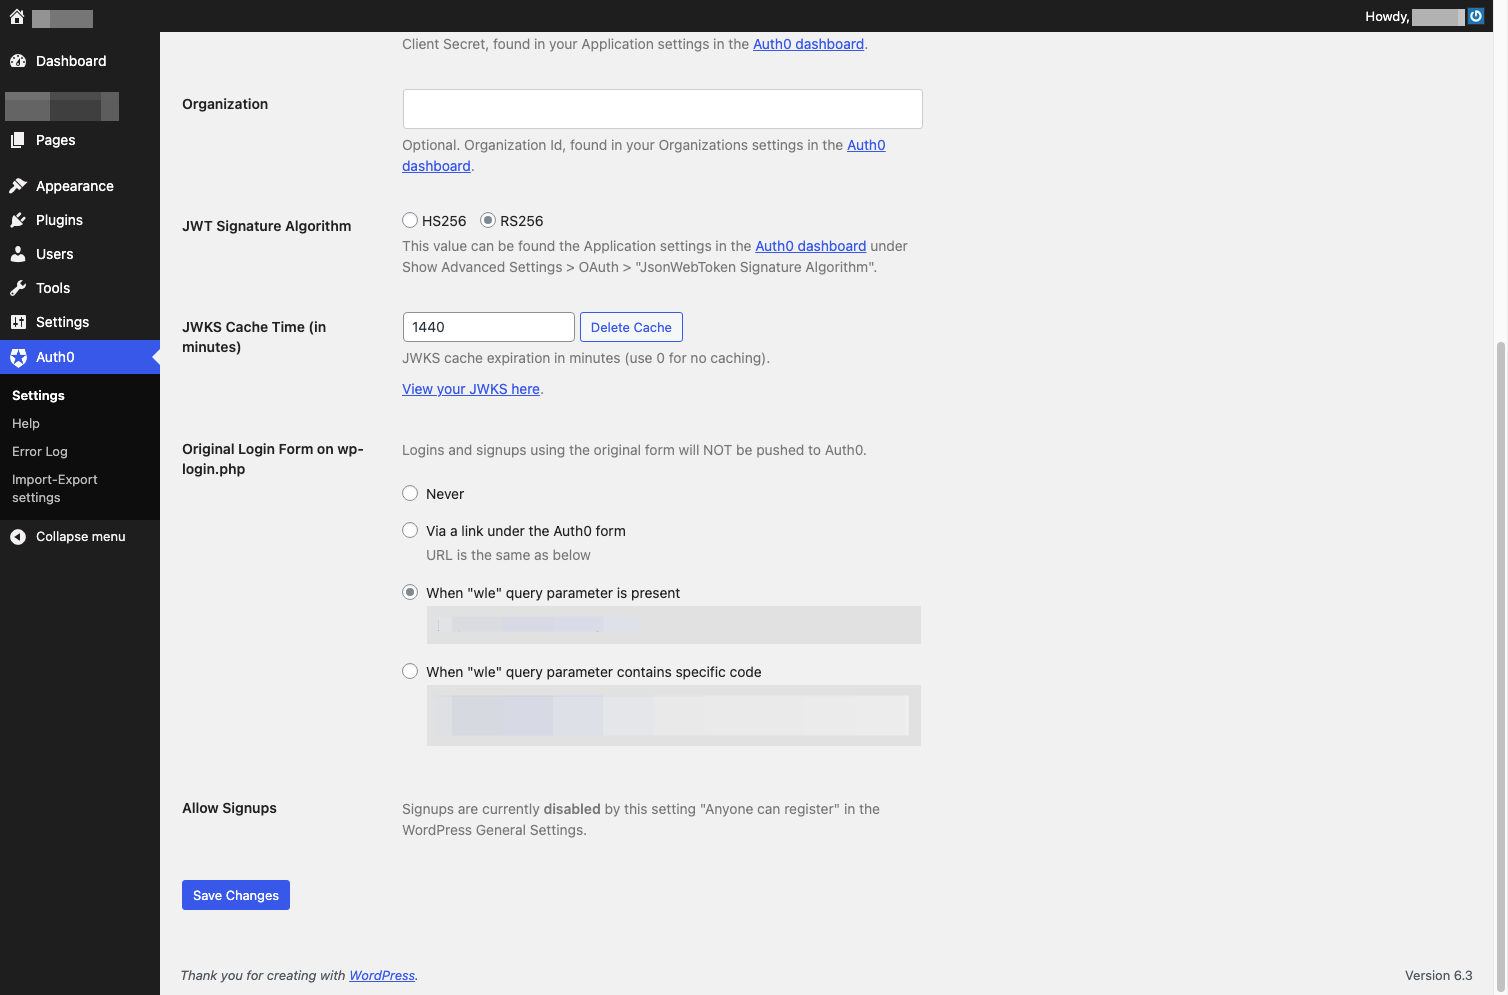This screenshot has height=995, width=1508.
Task: Click the Organization input field
Action: point(662,109)
